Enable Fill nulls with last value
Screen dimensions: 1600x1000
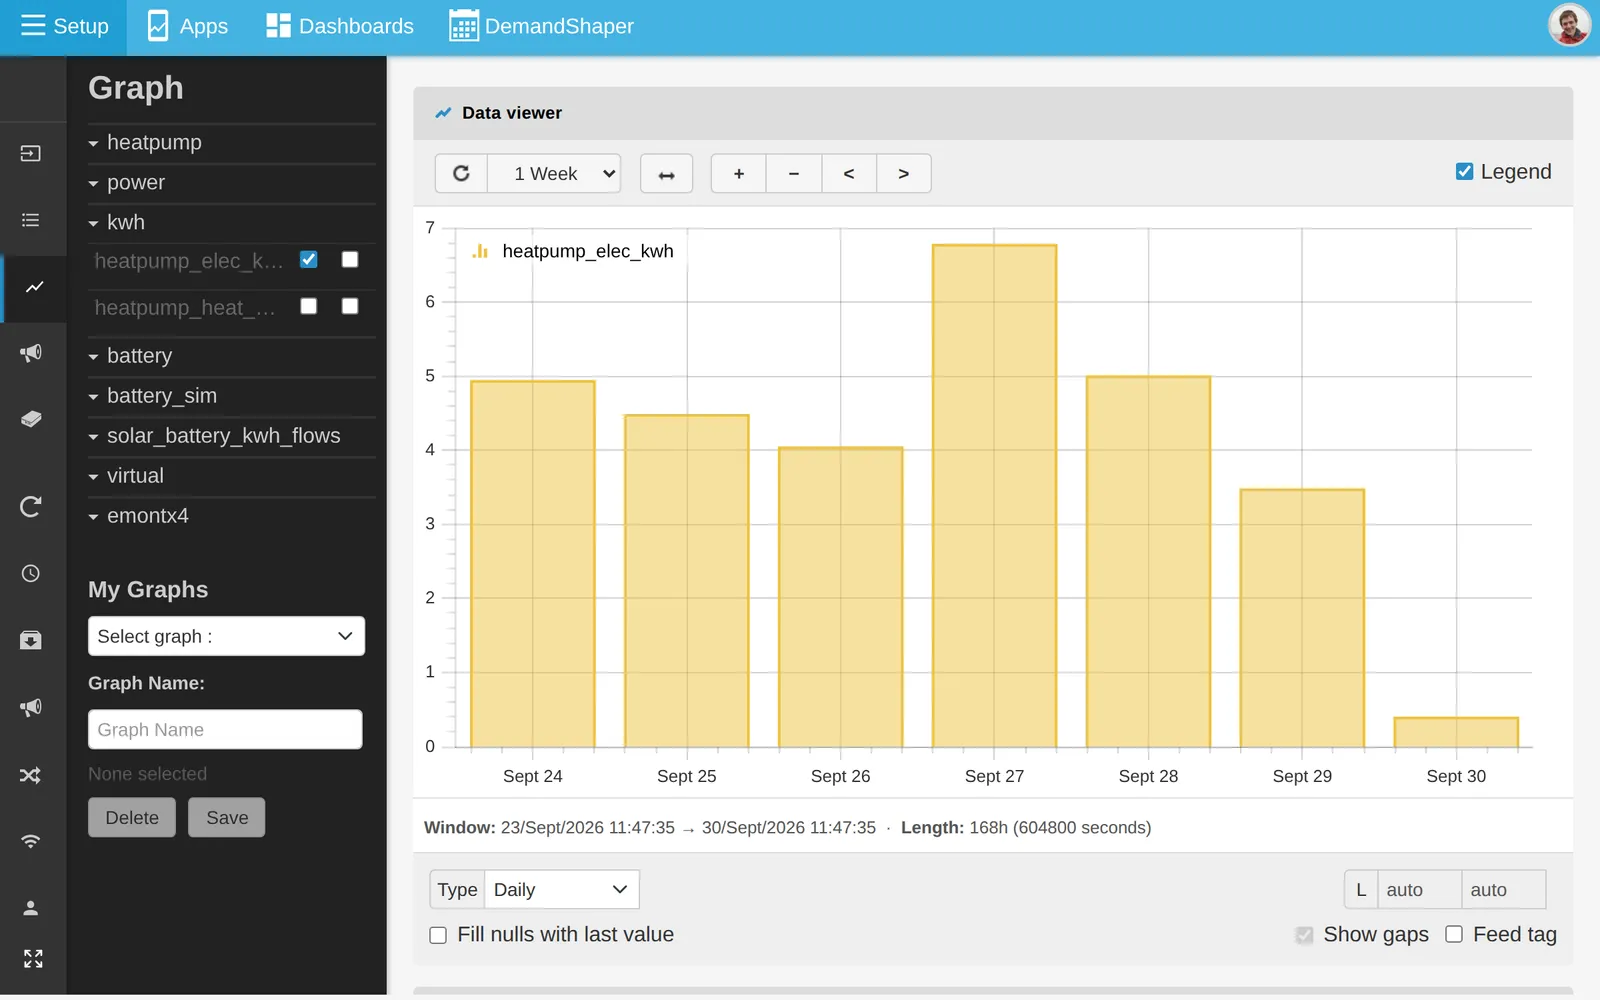pyautogui.click(x=438, y=935)
